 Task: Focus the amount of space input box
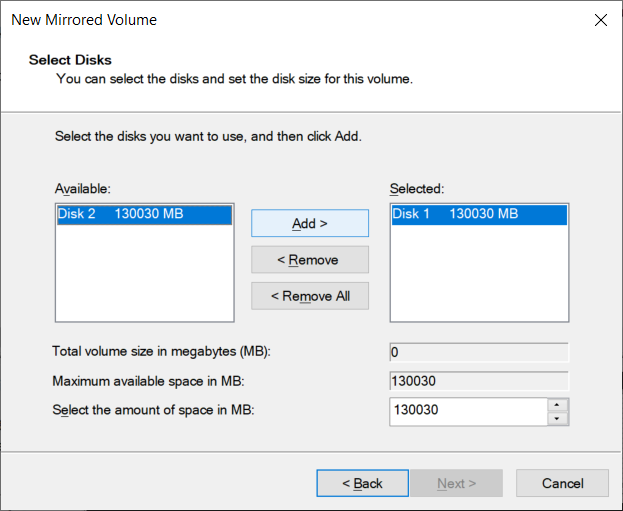(469, 412)
